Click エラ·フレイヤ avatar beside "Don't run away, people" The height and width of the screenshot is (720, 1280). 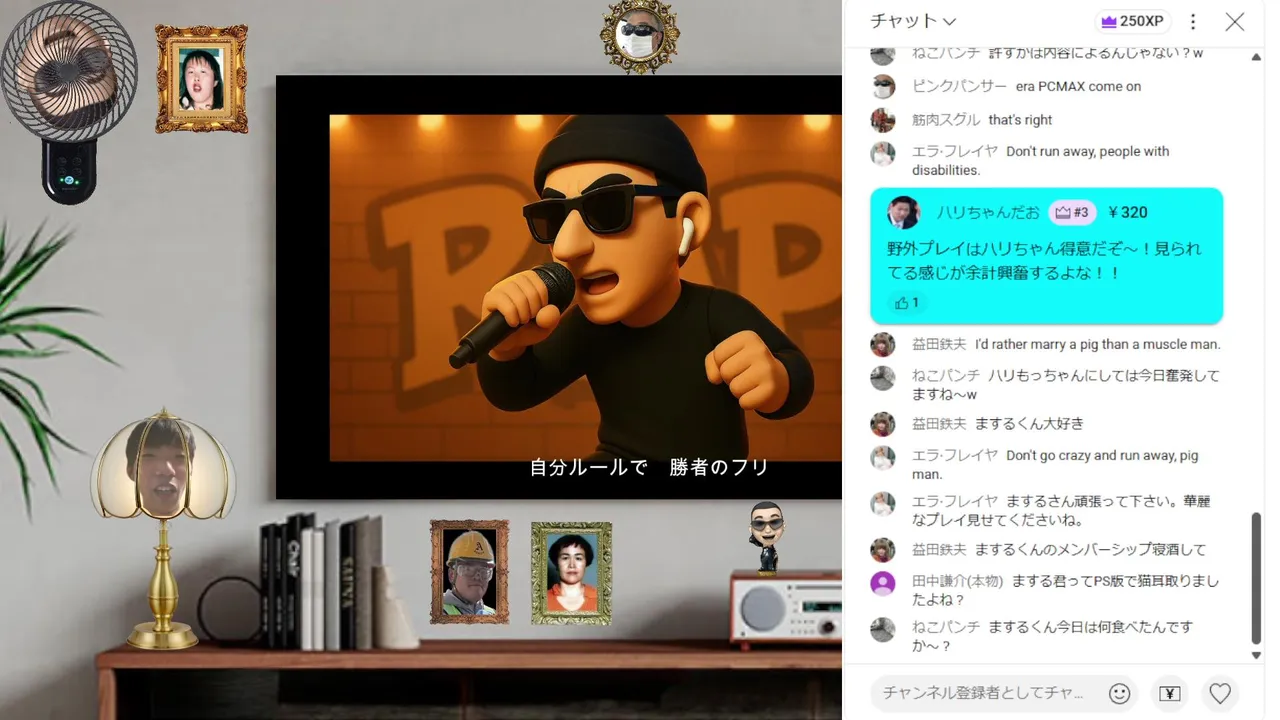(883, 153)
